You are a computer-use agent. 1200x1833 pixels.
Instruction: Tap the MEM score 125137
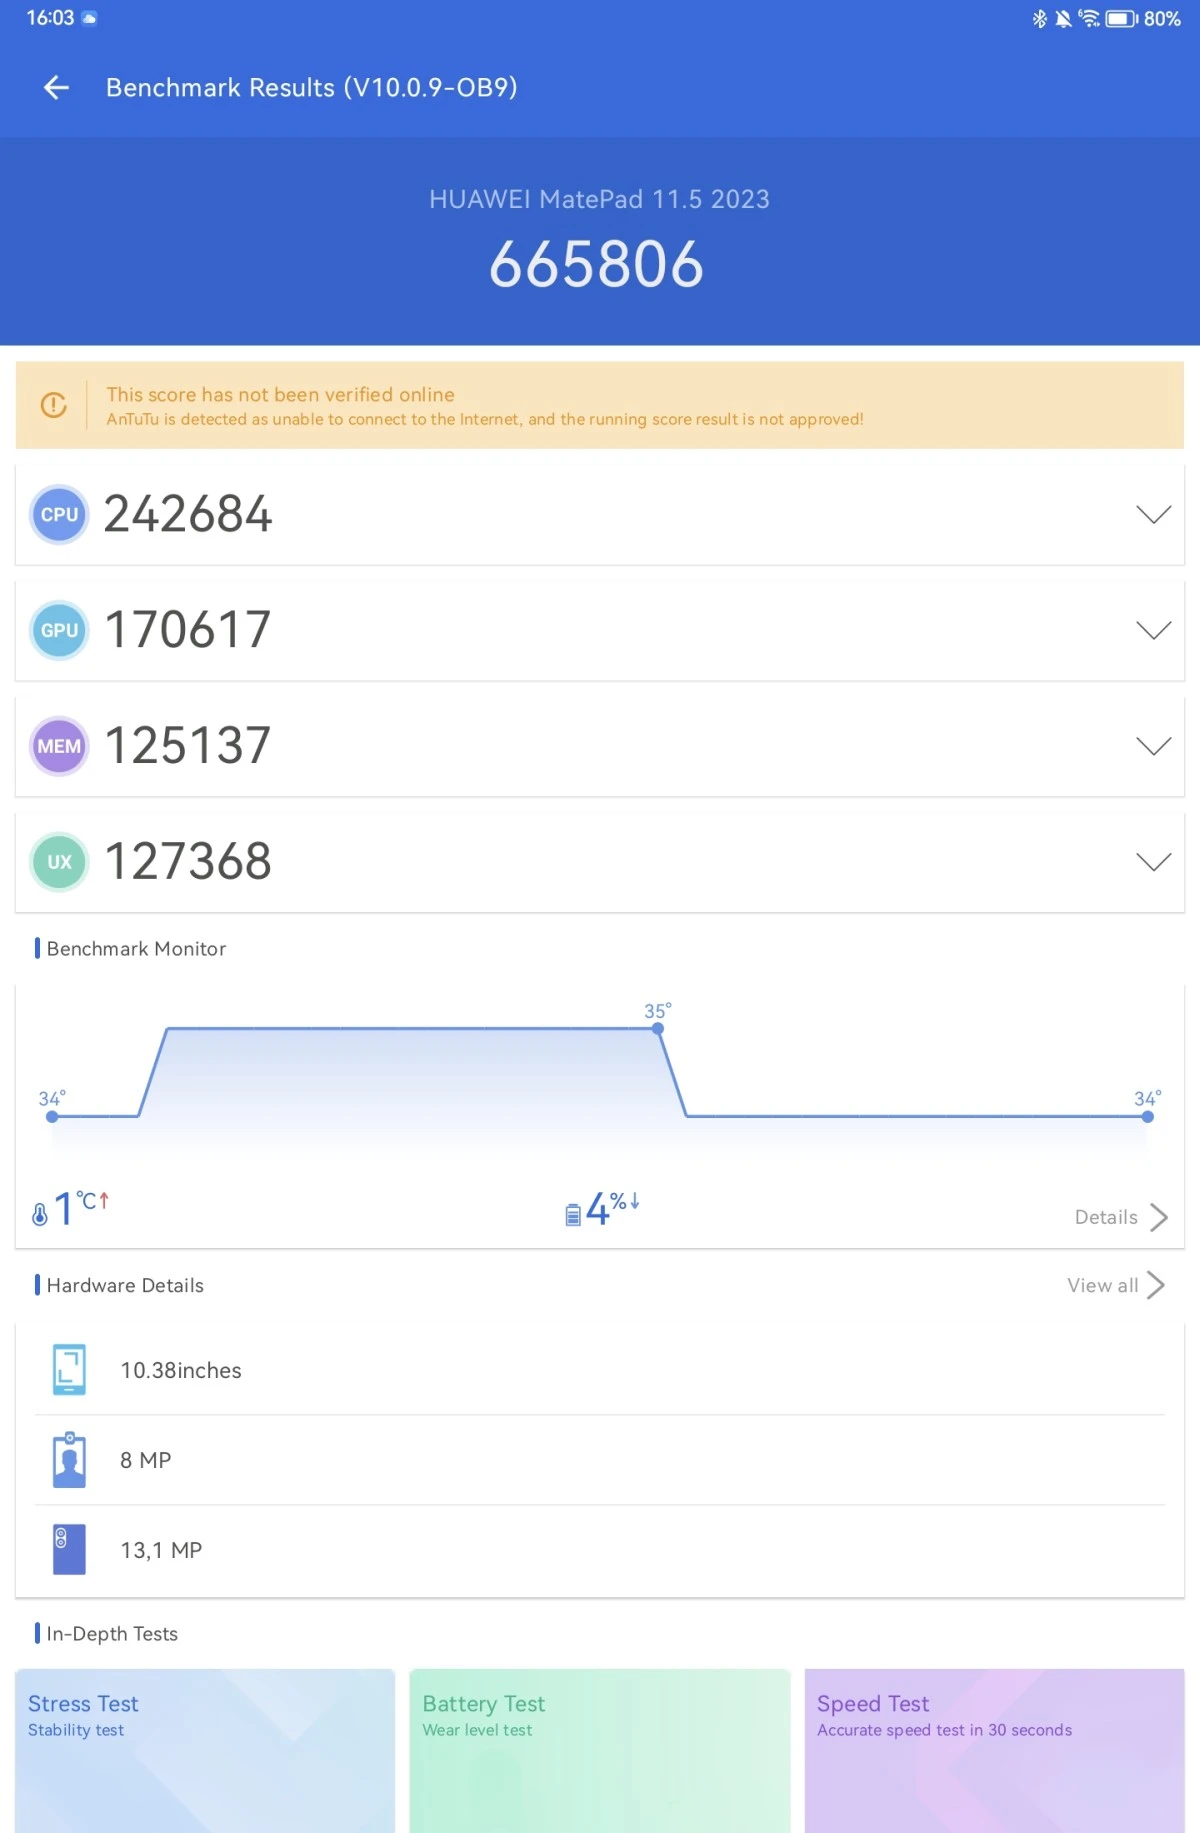tap(188, 746)
